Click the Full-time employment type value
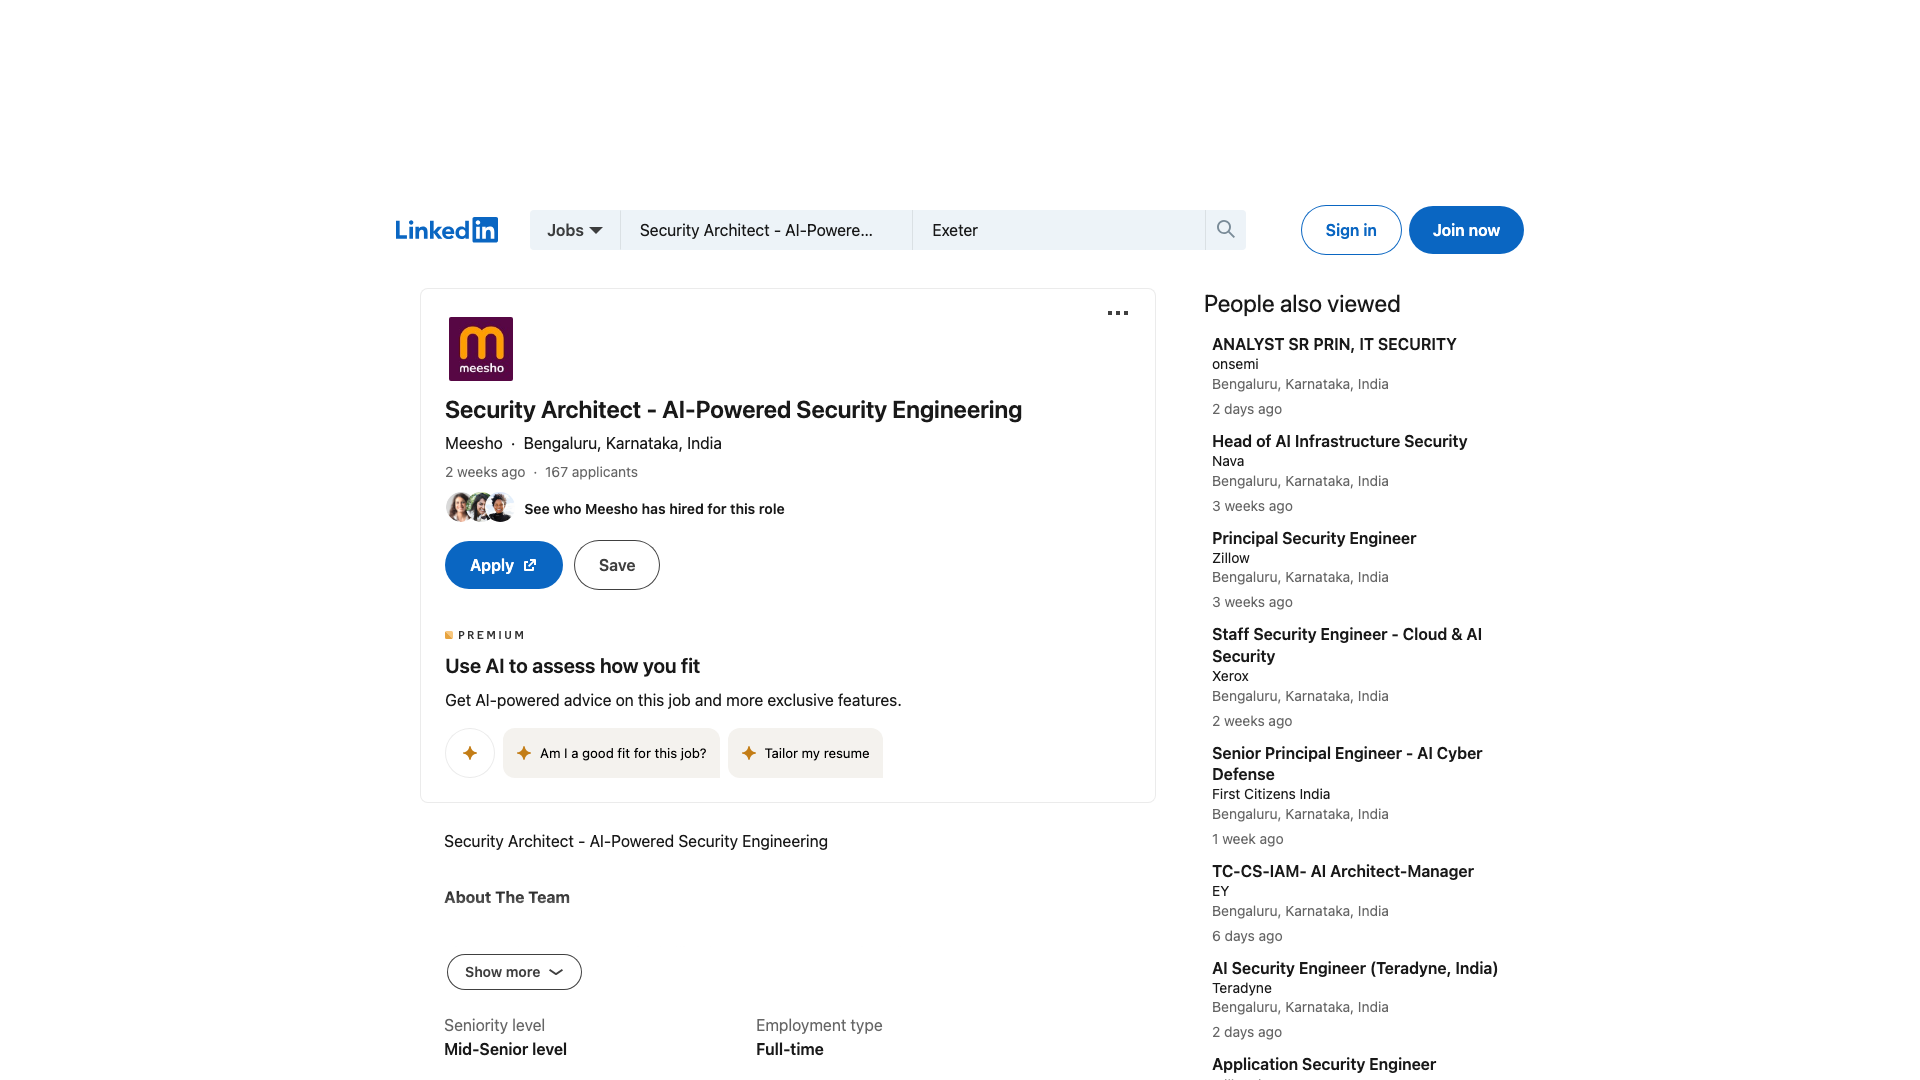The image size is (1920, 1080). pos(790,1049)
